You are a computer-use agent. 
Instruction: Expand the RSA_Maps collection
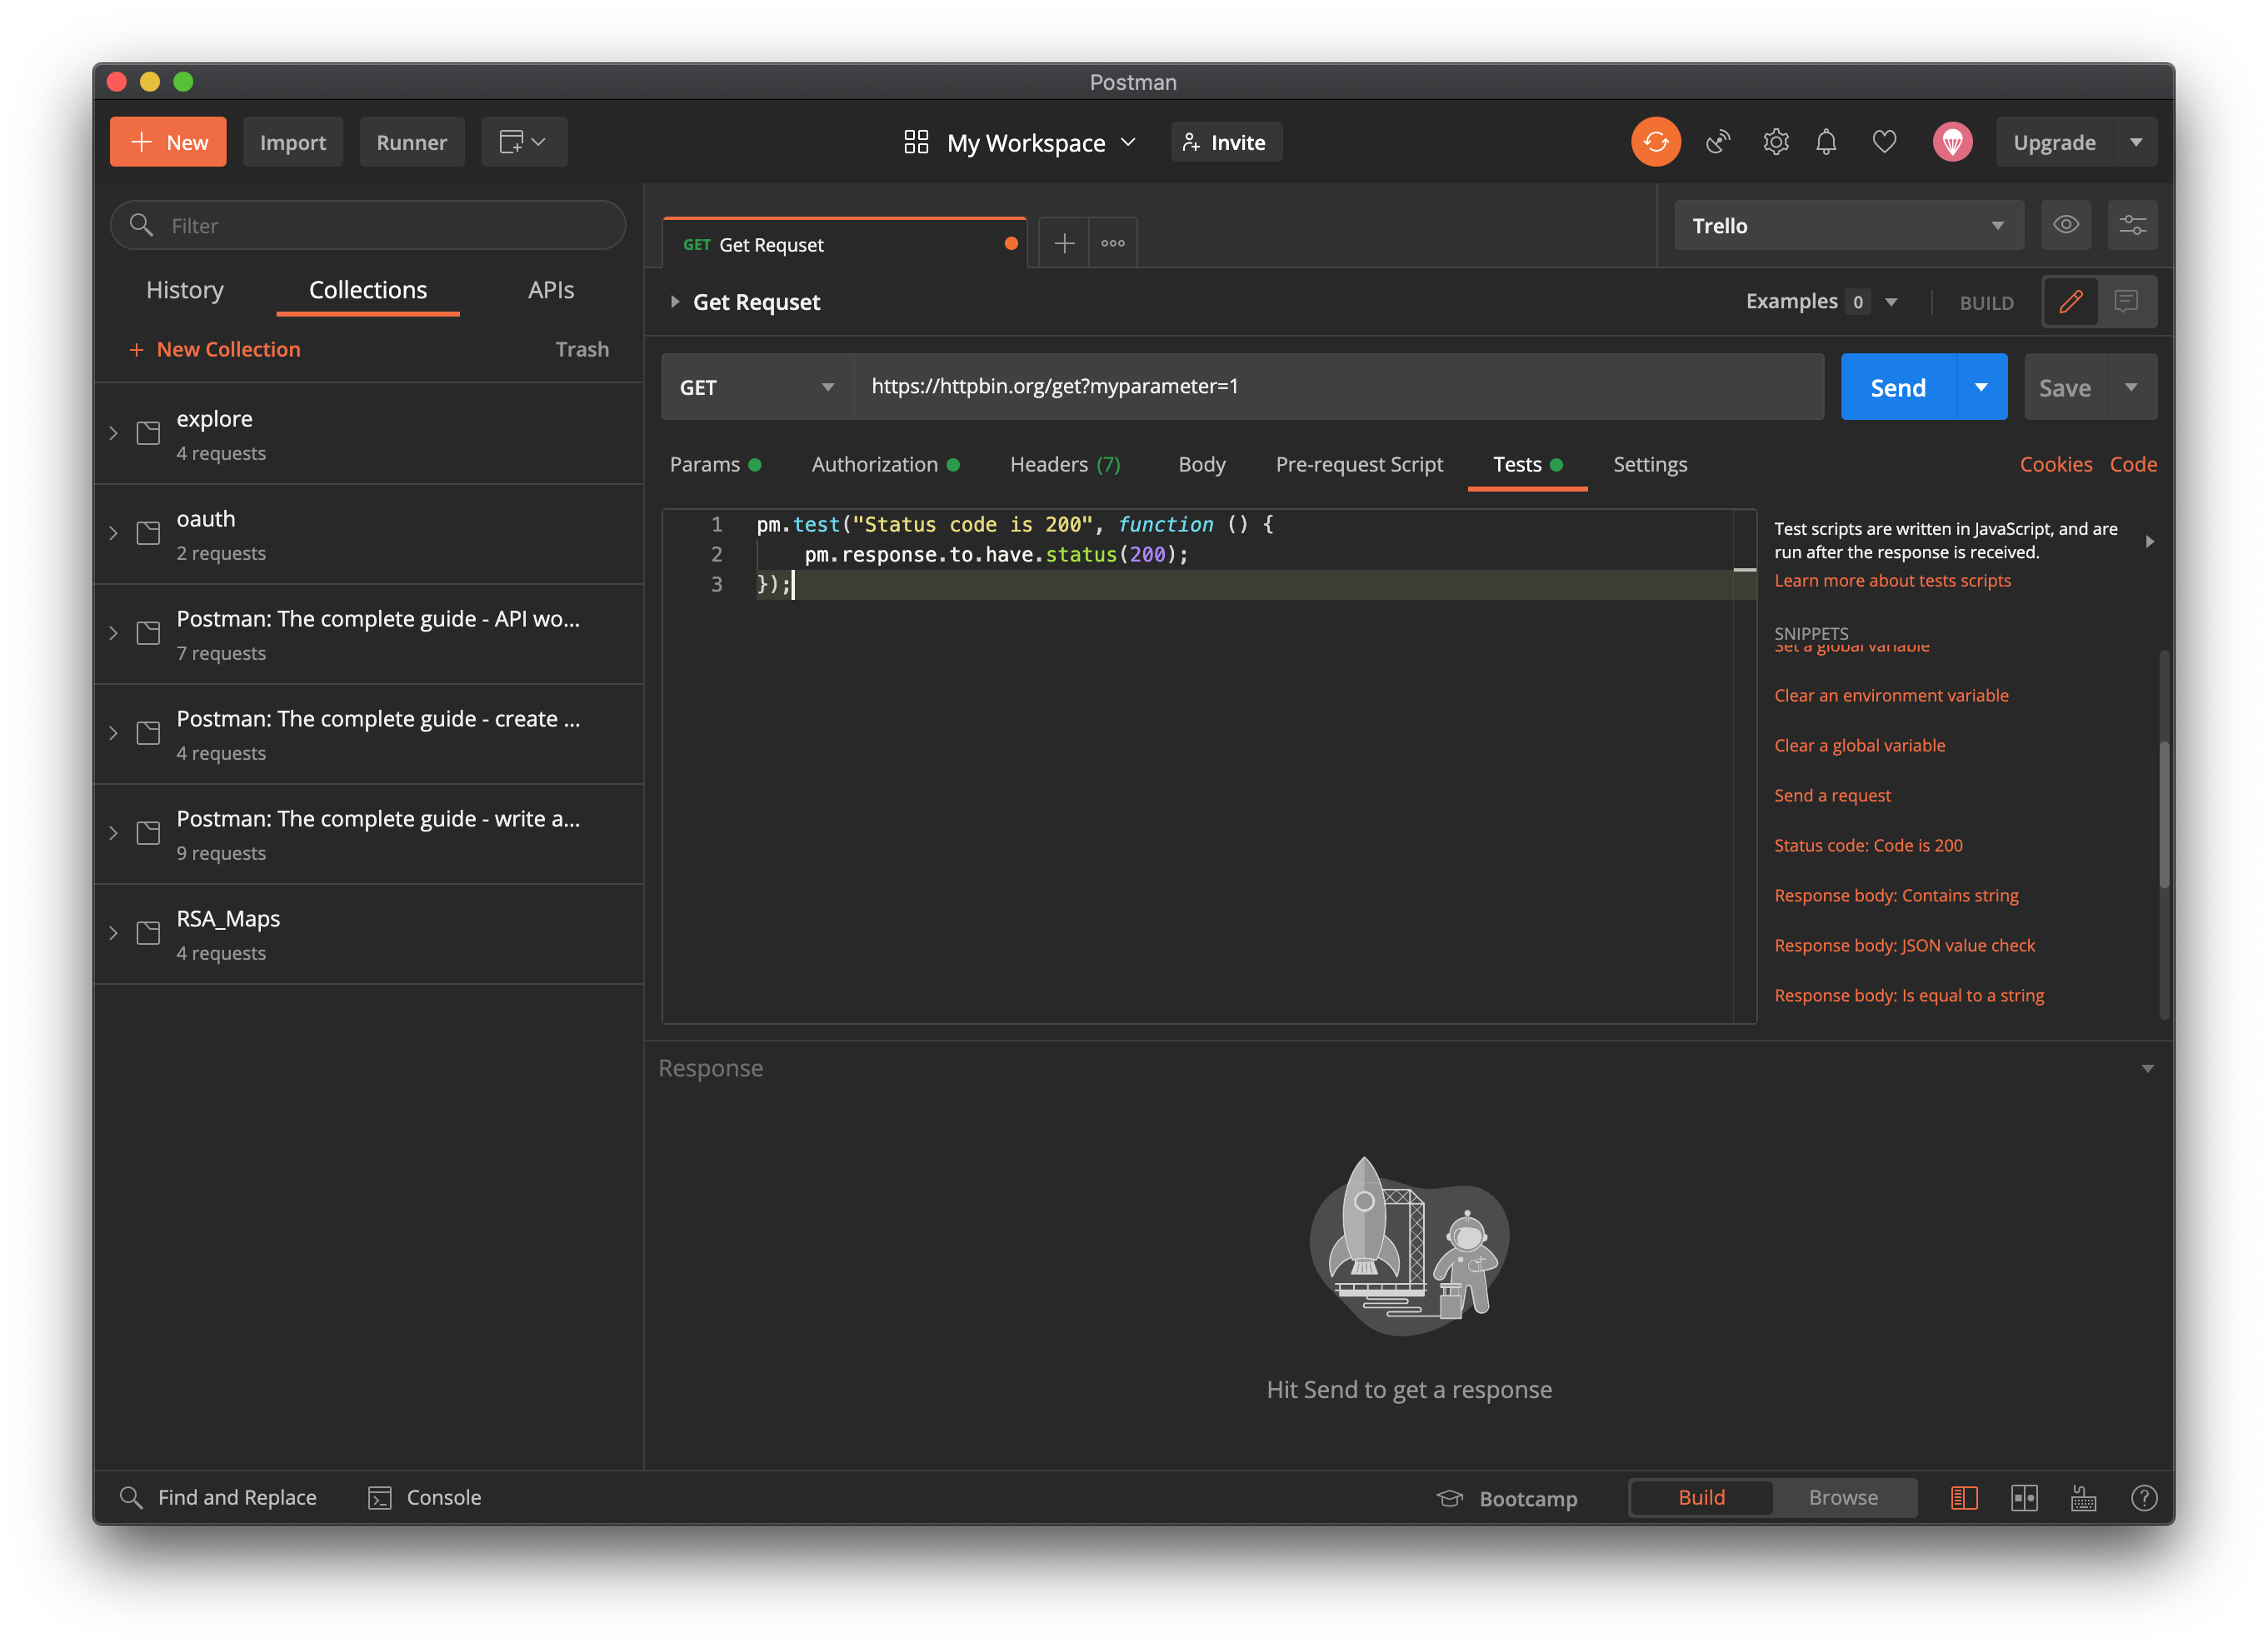coord(113,933)
